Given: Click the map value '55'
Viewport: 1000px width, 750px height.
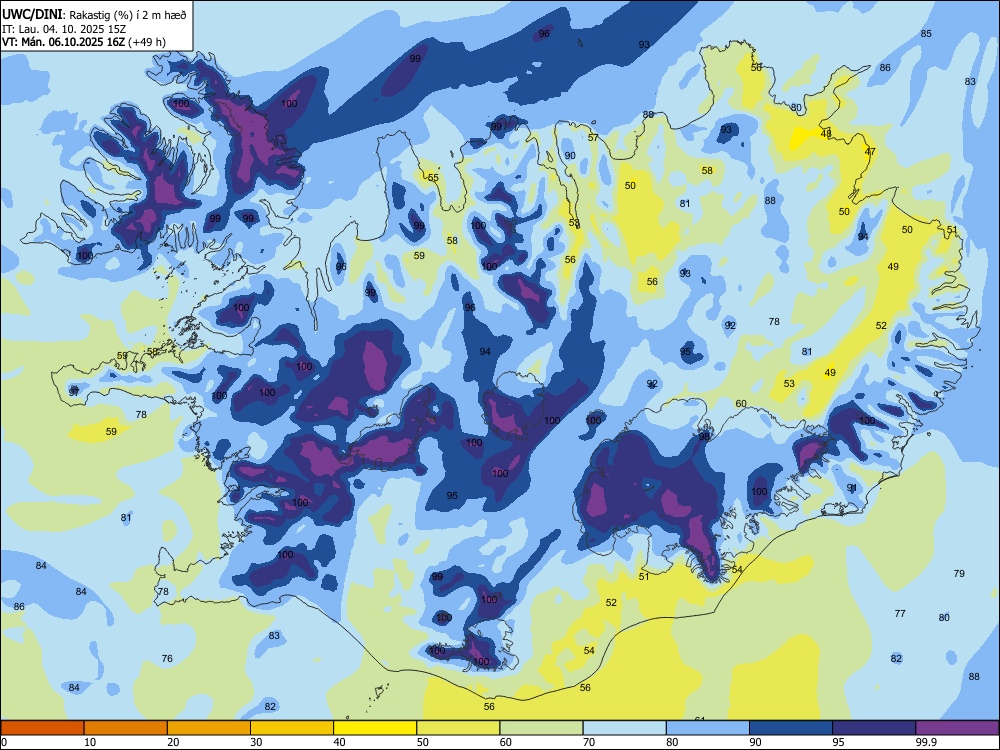Looking at the screenshot, I should (433, 178).
